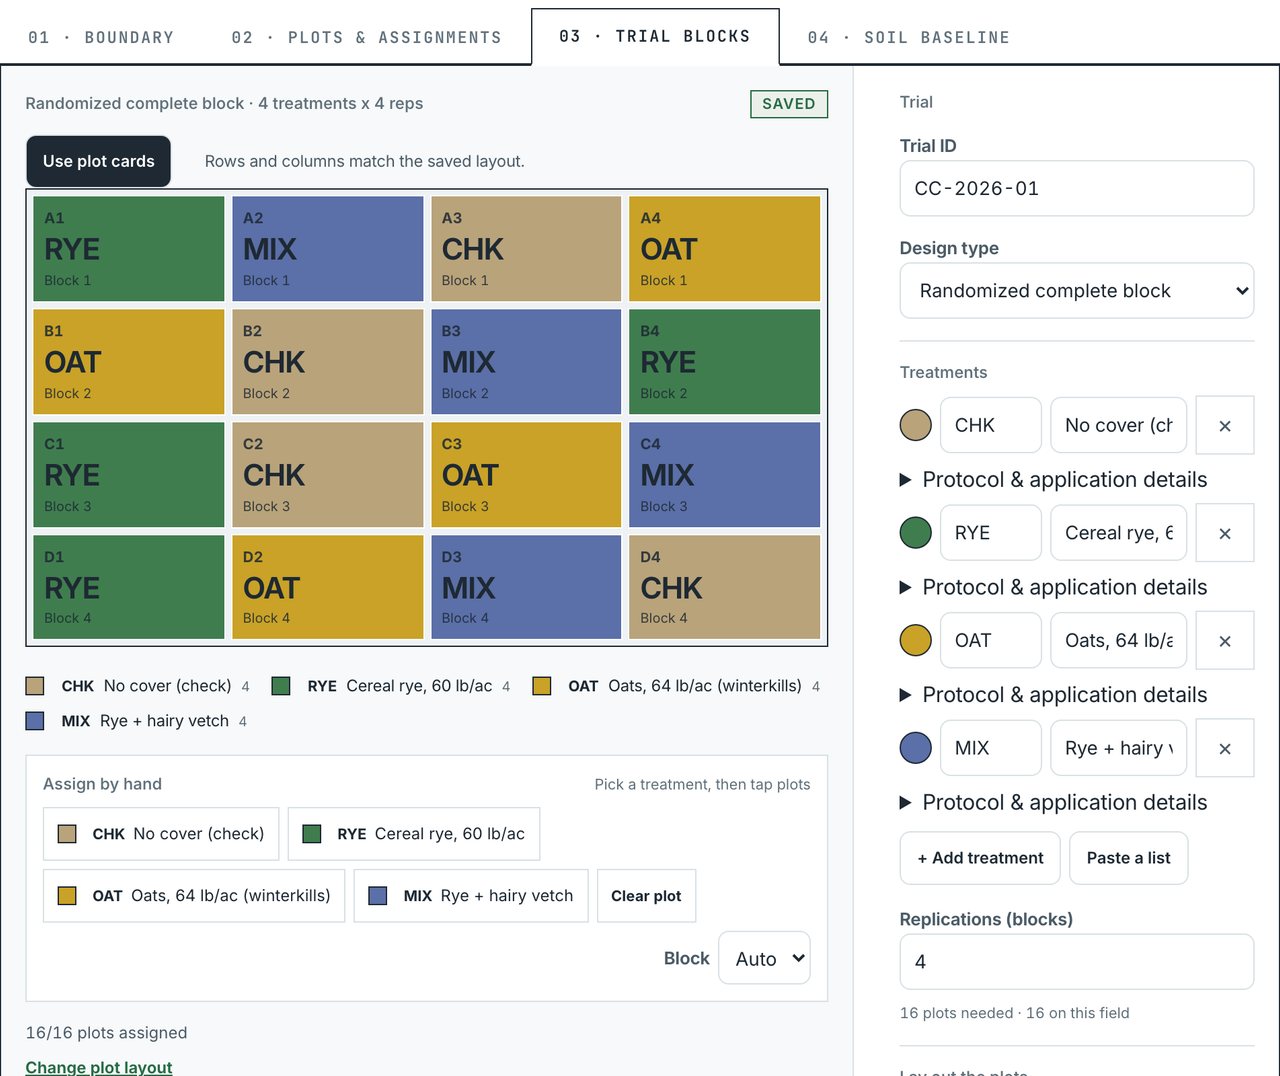The image size is (1280, 1076).
Task: Open MIX treatment blue color swatch in sidebar
Action: [916, 748]
